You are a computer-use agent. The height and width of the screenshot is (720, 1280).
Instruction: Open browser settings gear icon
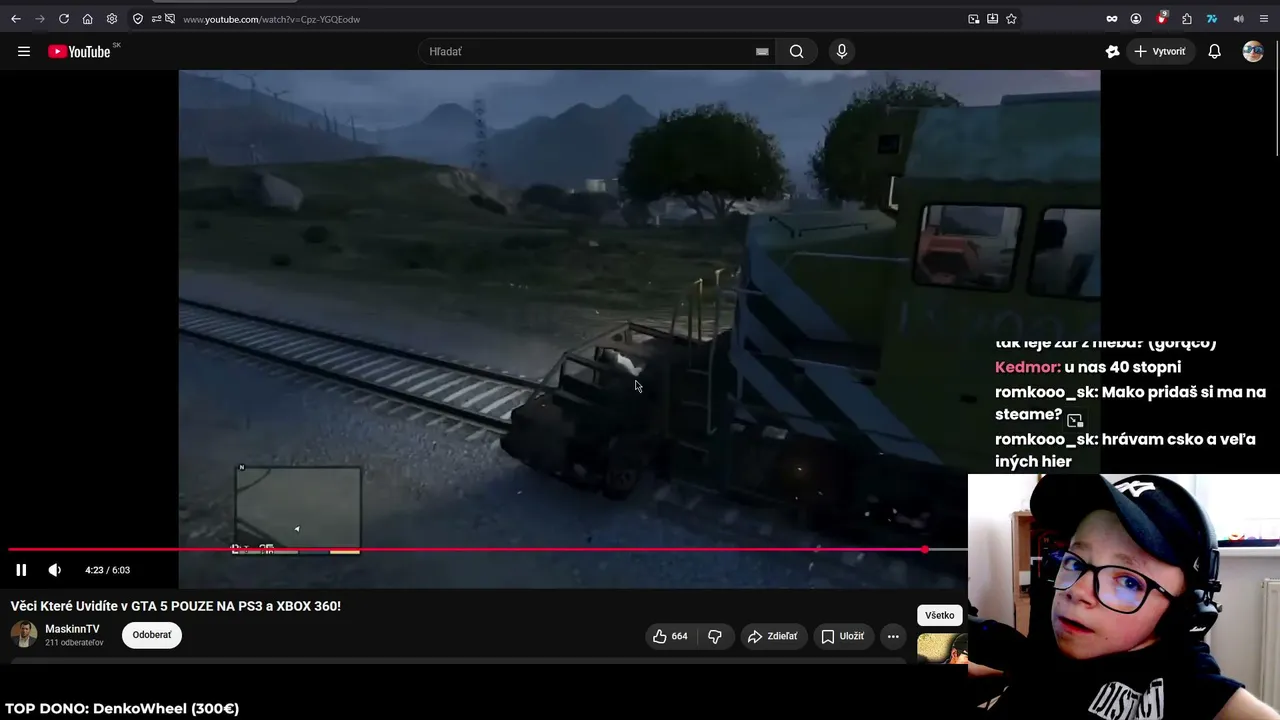click(x=112, y=19)
